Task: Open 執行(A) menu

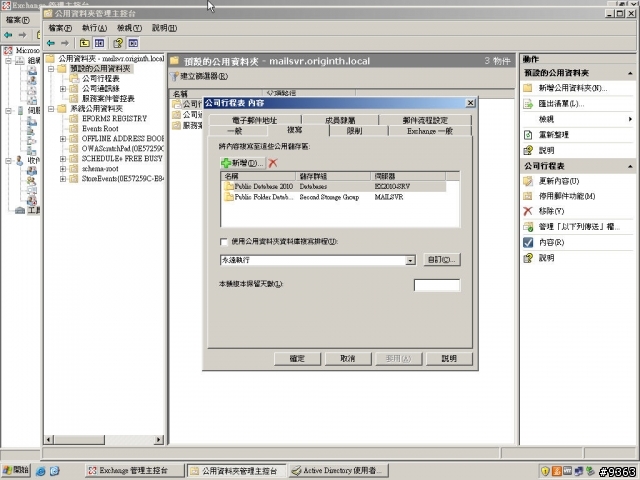Action: pyautogui.click(x=94, y=28)
